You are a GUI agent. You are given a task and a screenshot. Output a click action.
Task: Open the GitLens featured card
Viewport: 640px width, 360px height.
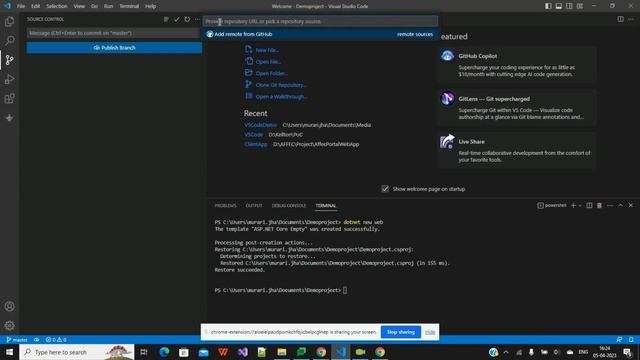516,108
